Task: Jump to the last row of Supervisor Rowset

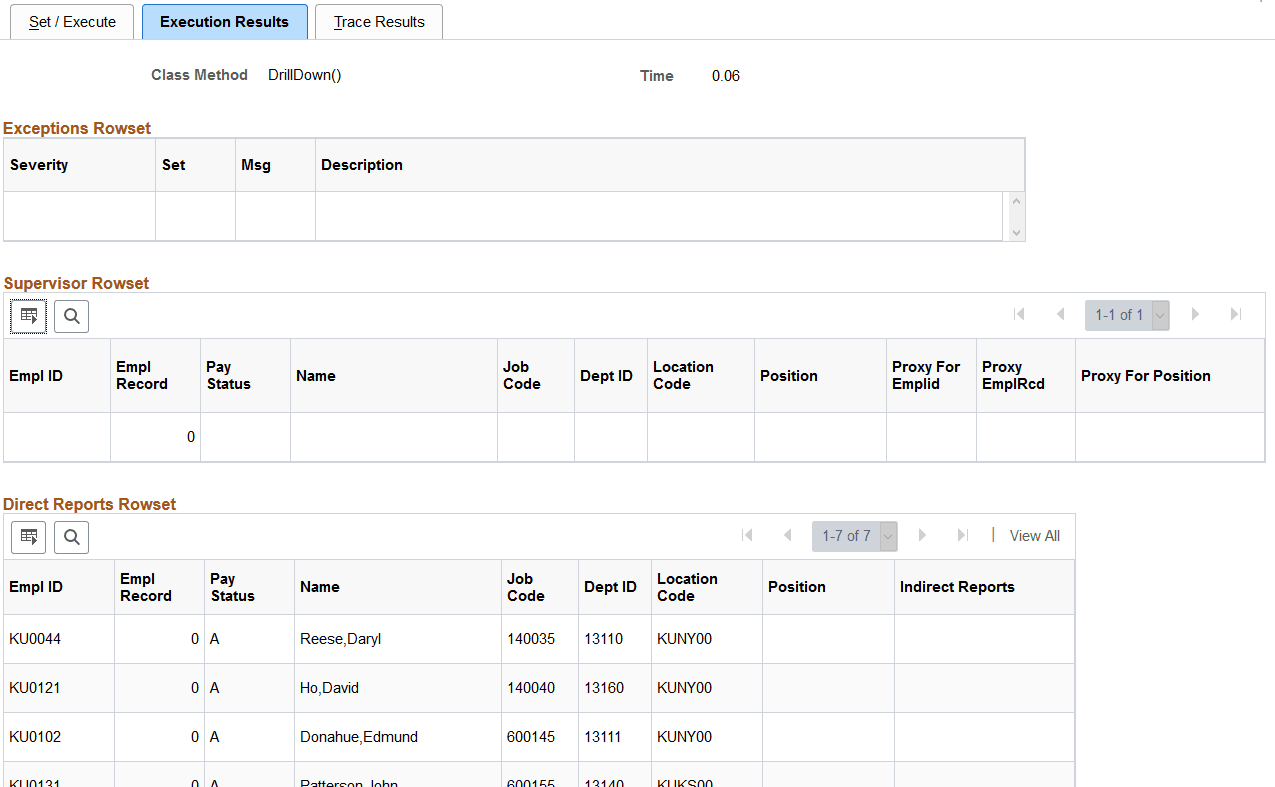Action: pos(1236,314)
